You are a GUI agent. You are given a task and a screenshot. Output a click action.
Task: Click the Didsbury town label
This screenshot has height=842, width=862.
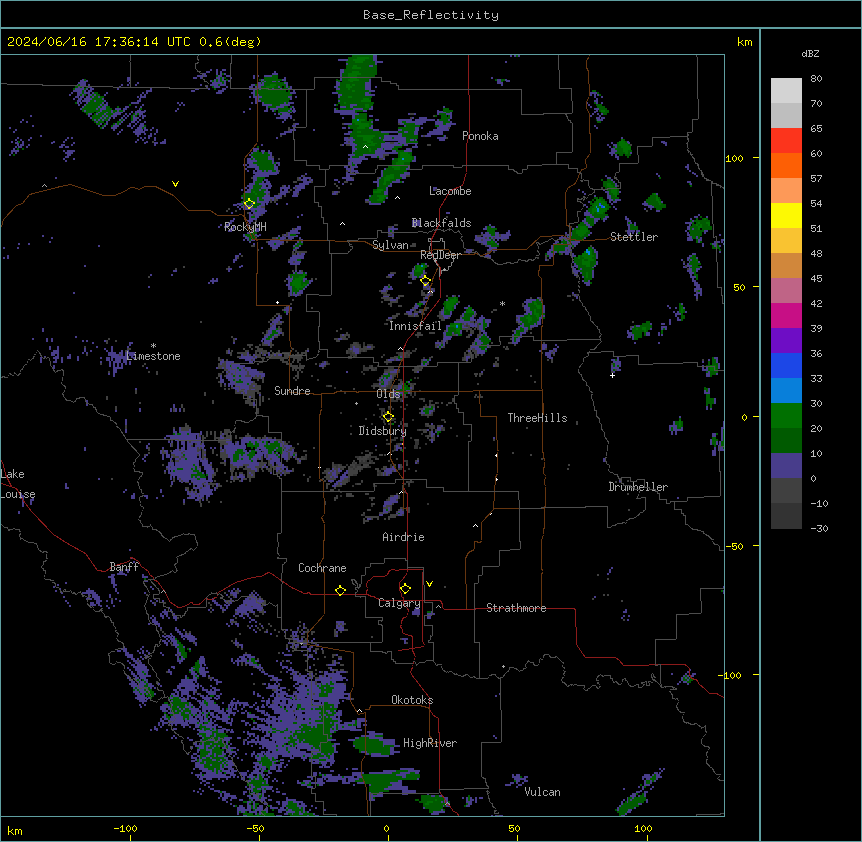coord(382,431)
